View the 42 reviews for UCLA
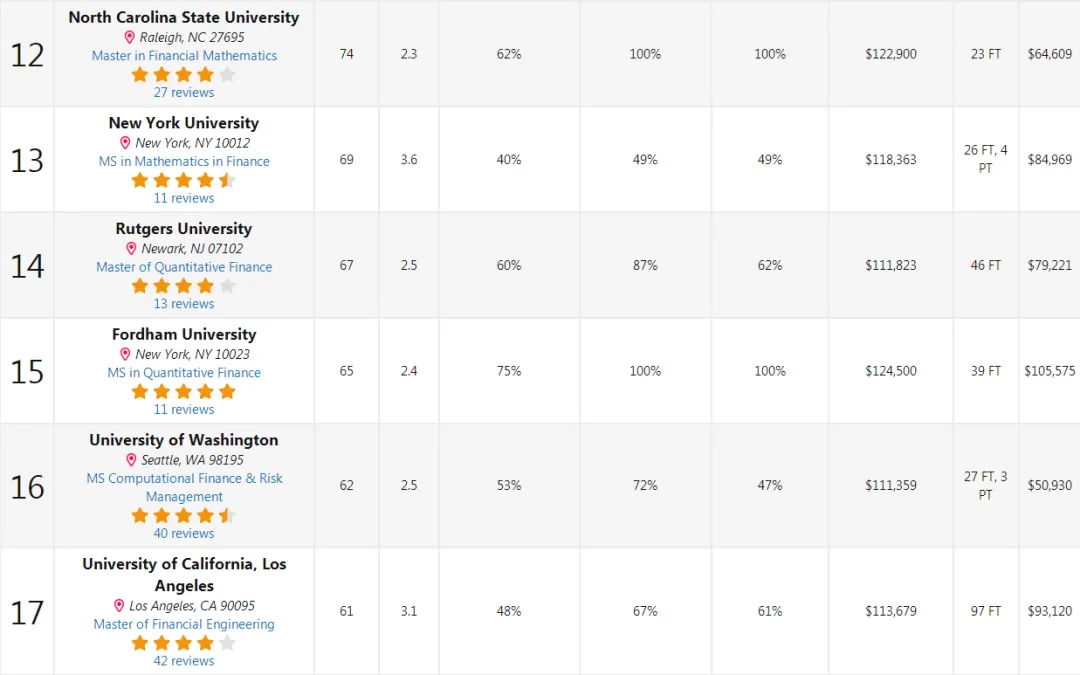The height and width of the screenshot is (675, 1080). click(x=184, y=661)
